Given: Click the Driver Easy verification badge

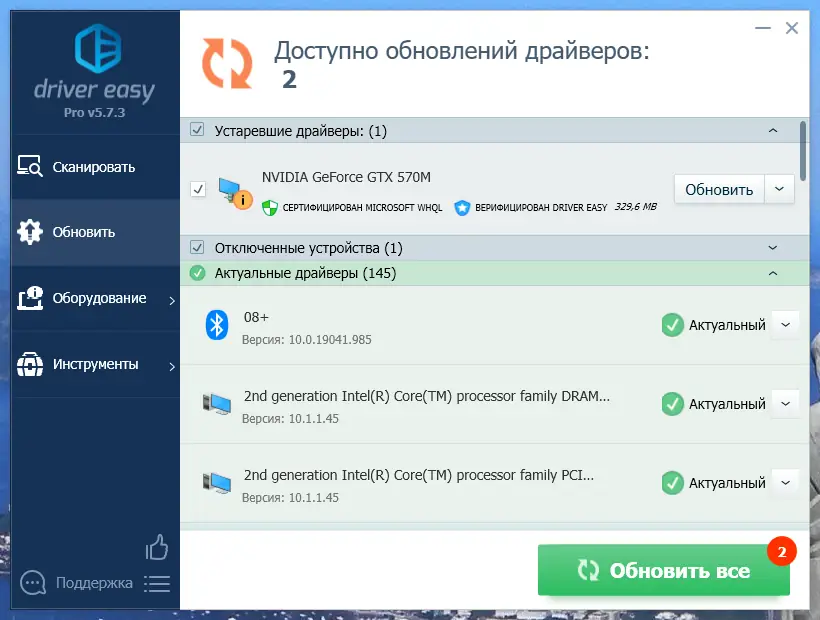Looking at the screenshot, I should pos(461,208).
